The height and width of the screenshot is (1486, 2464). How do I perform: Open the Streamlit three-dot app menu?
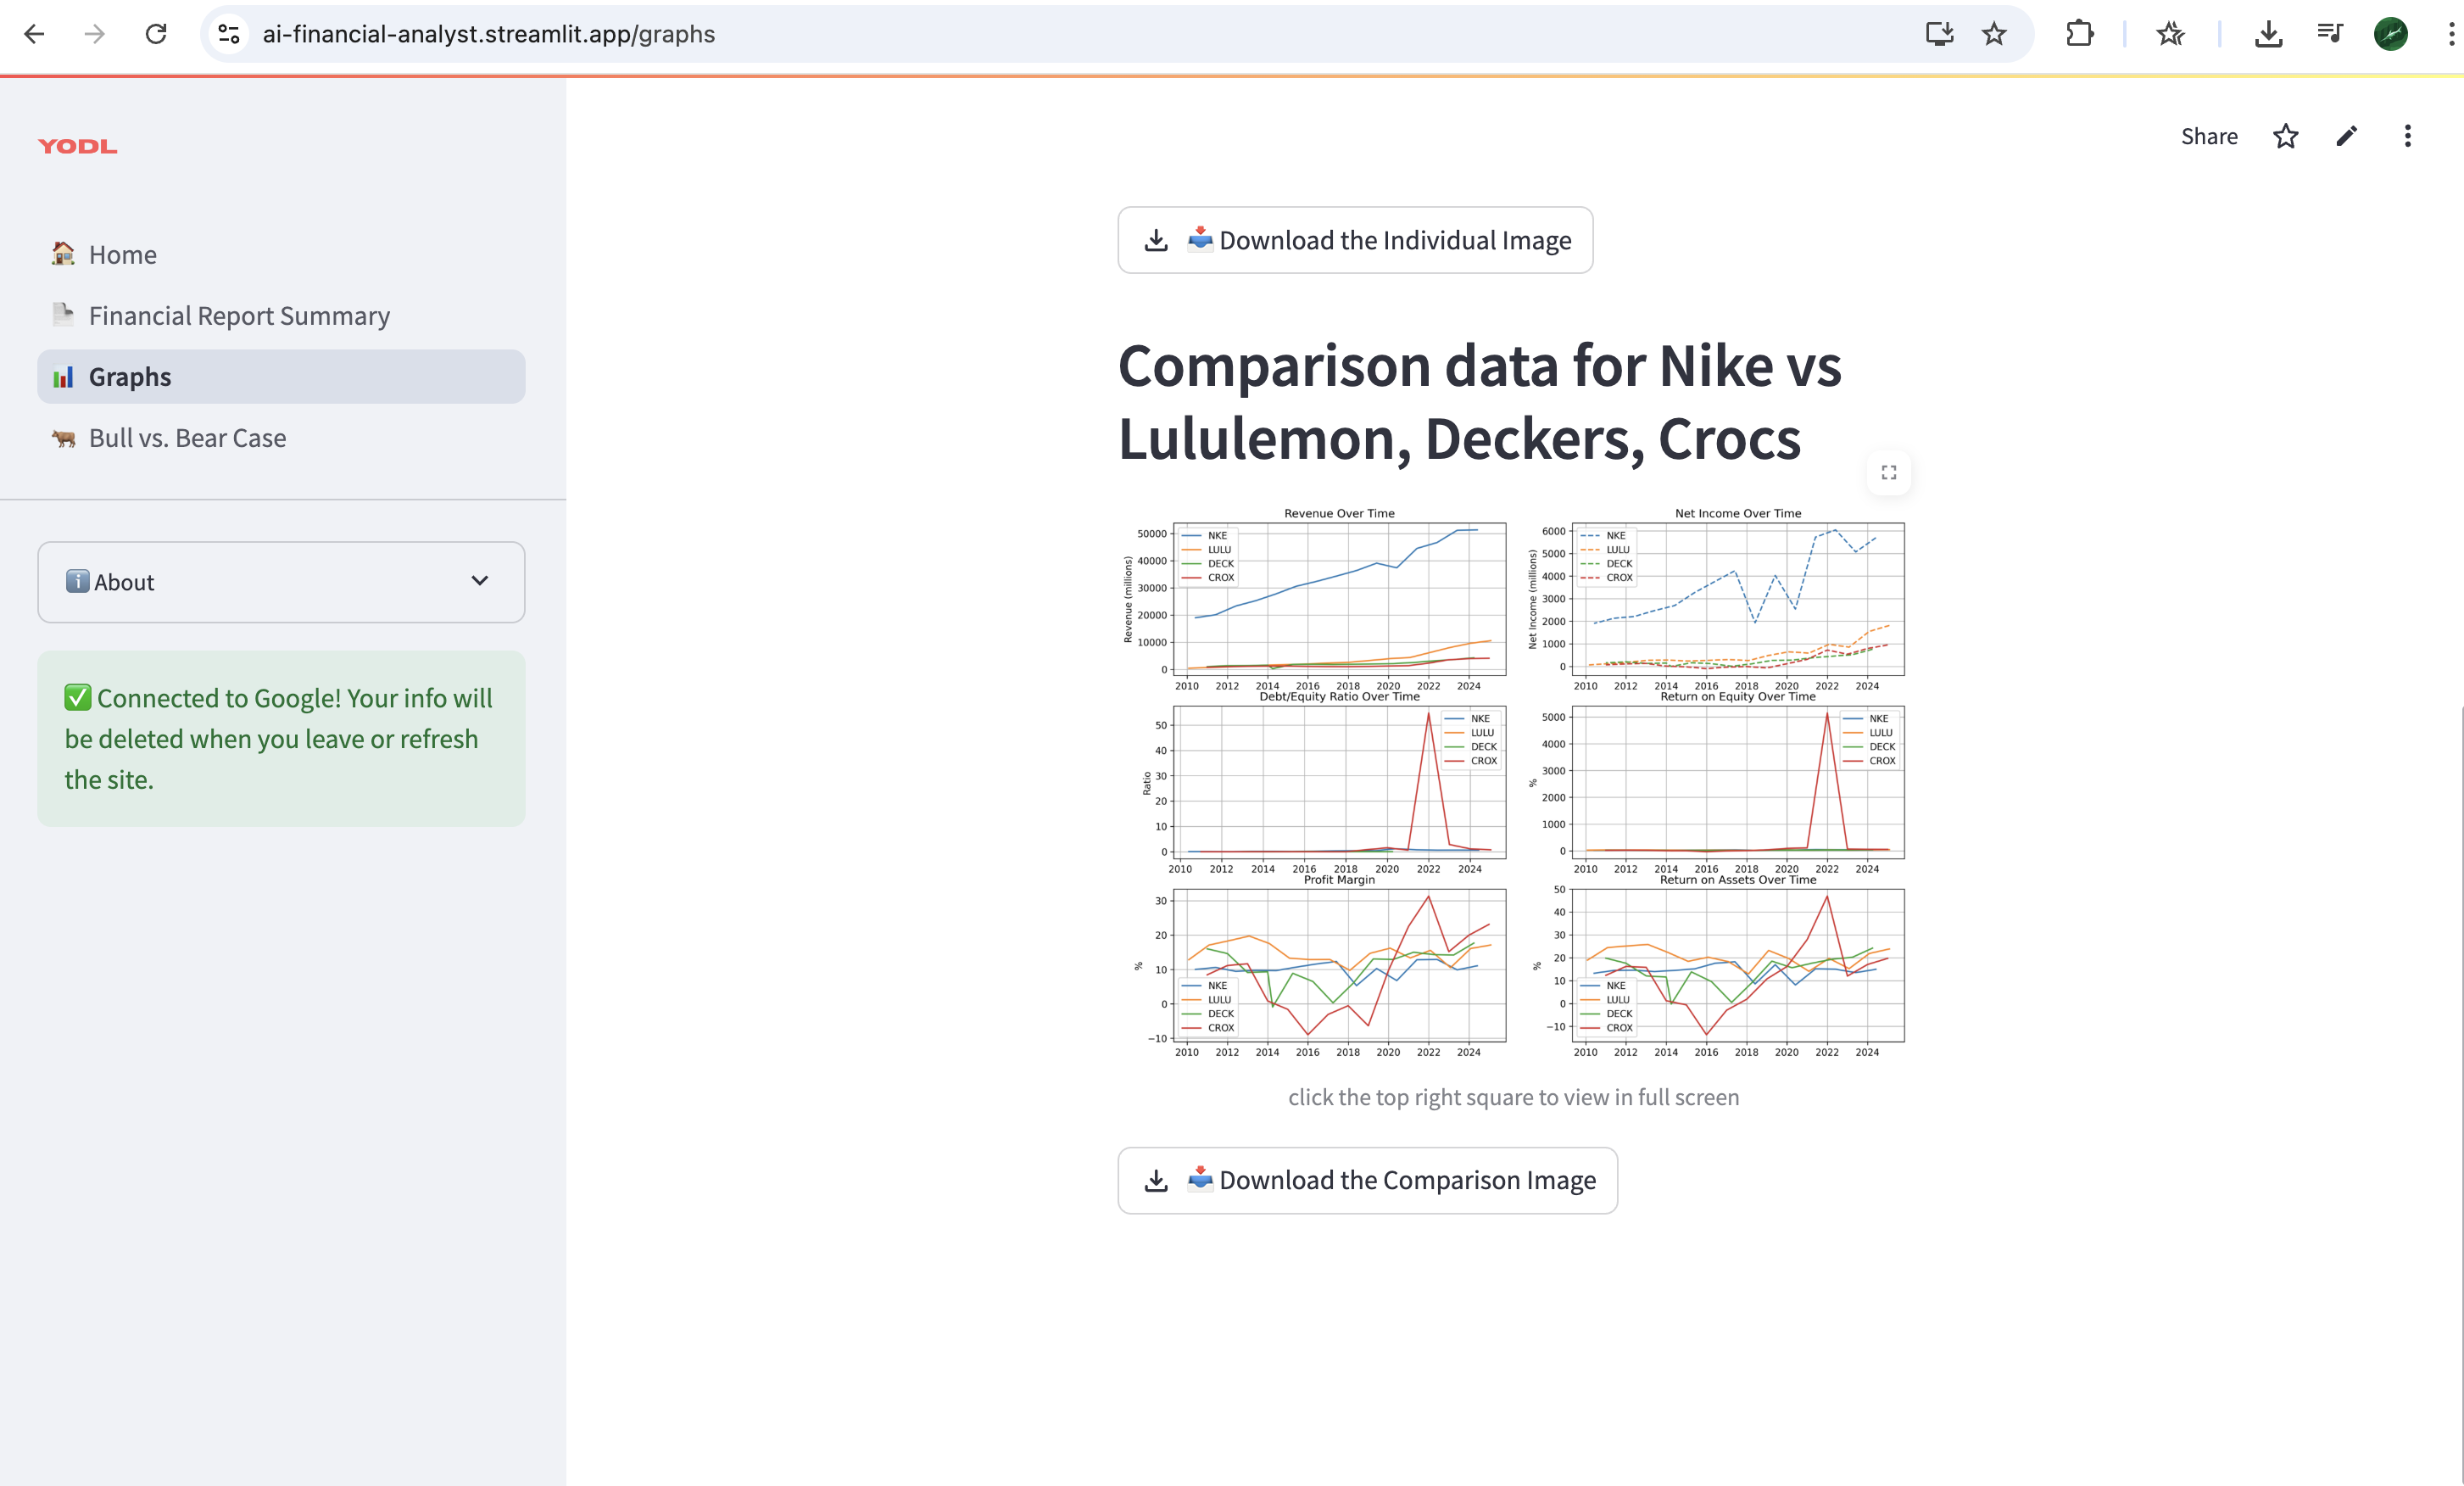pyautogui.click(x=2407, y=136)
